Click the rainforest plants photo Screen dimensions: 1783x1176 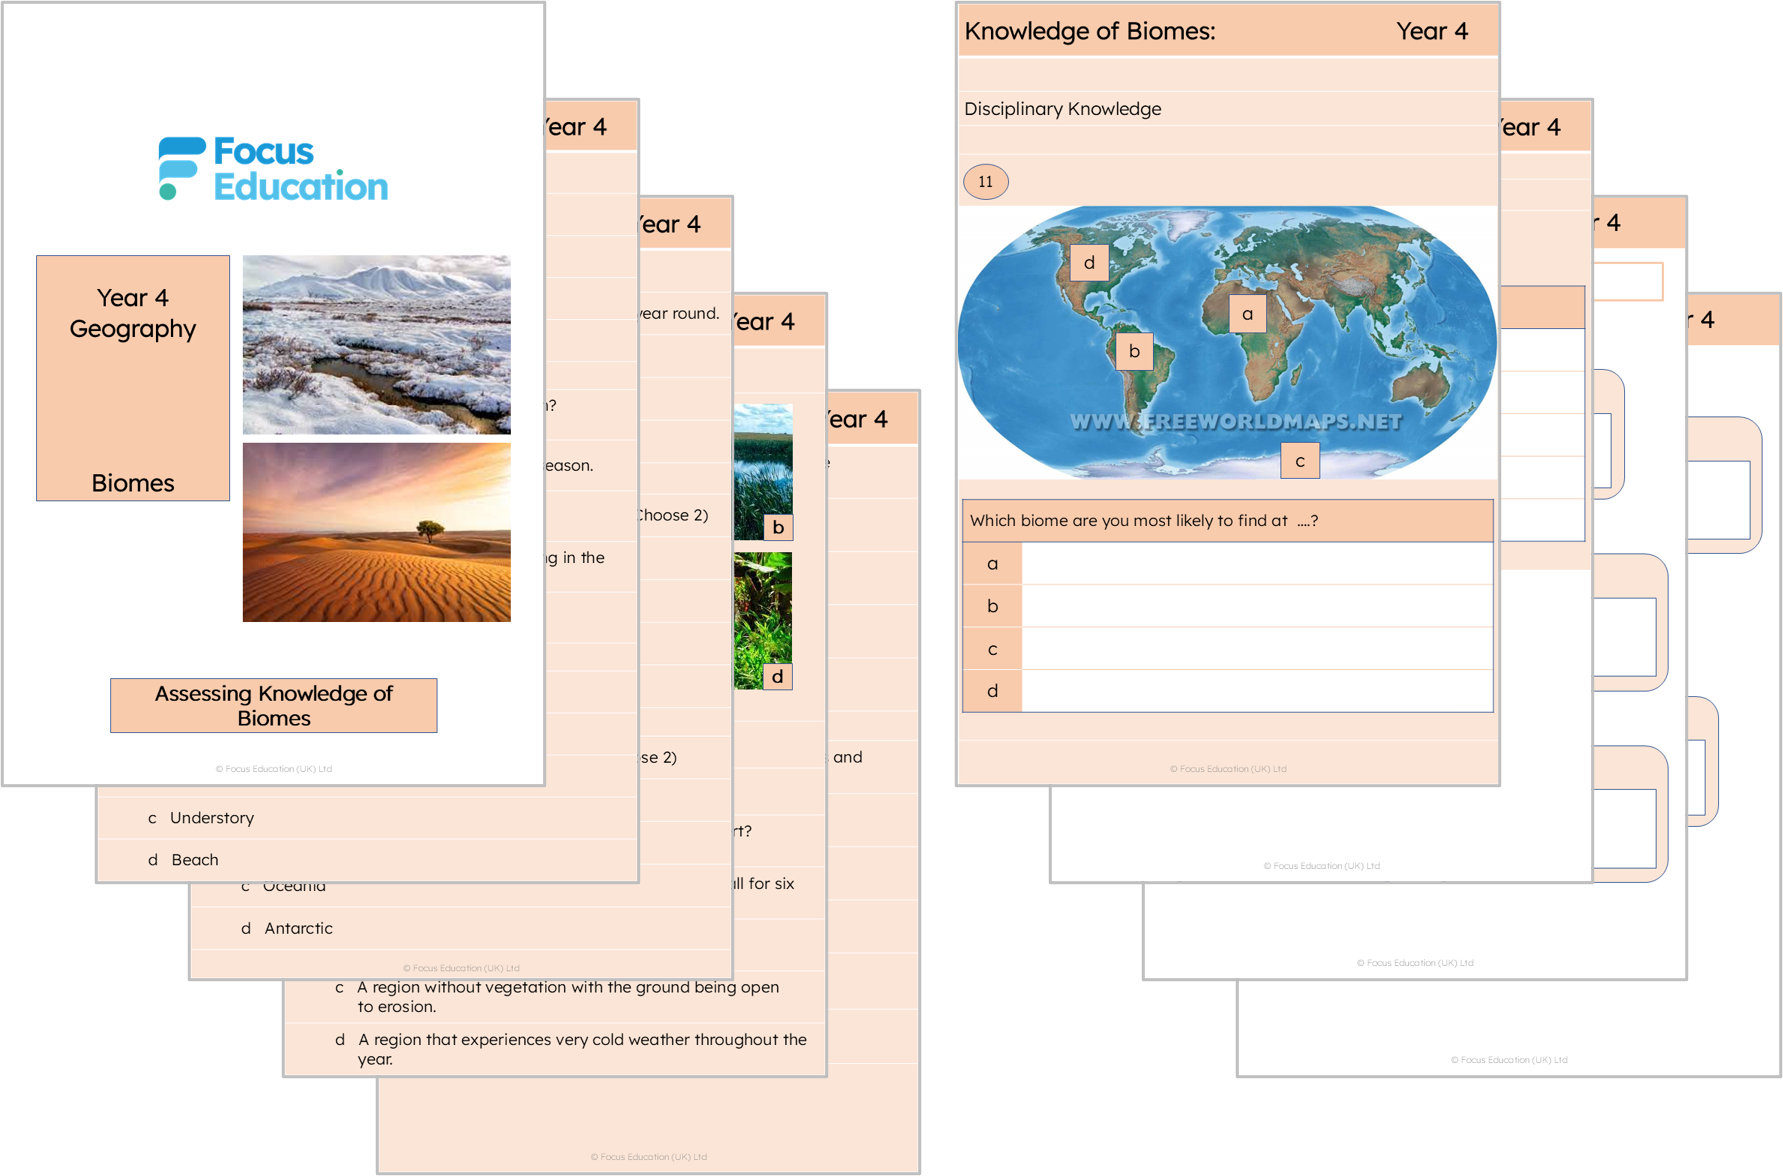(763, 620)
